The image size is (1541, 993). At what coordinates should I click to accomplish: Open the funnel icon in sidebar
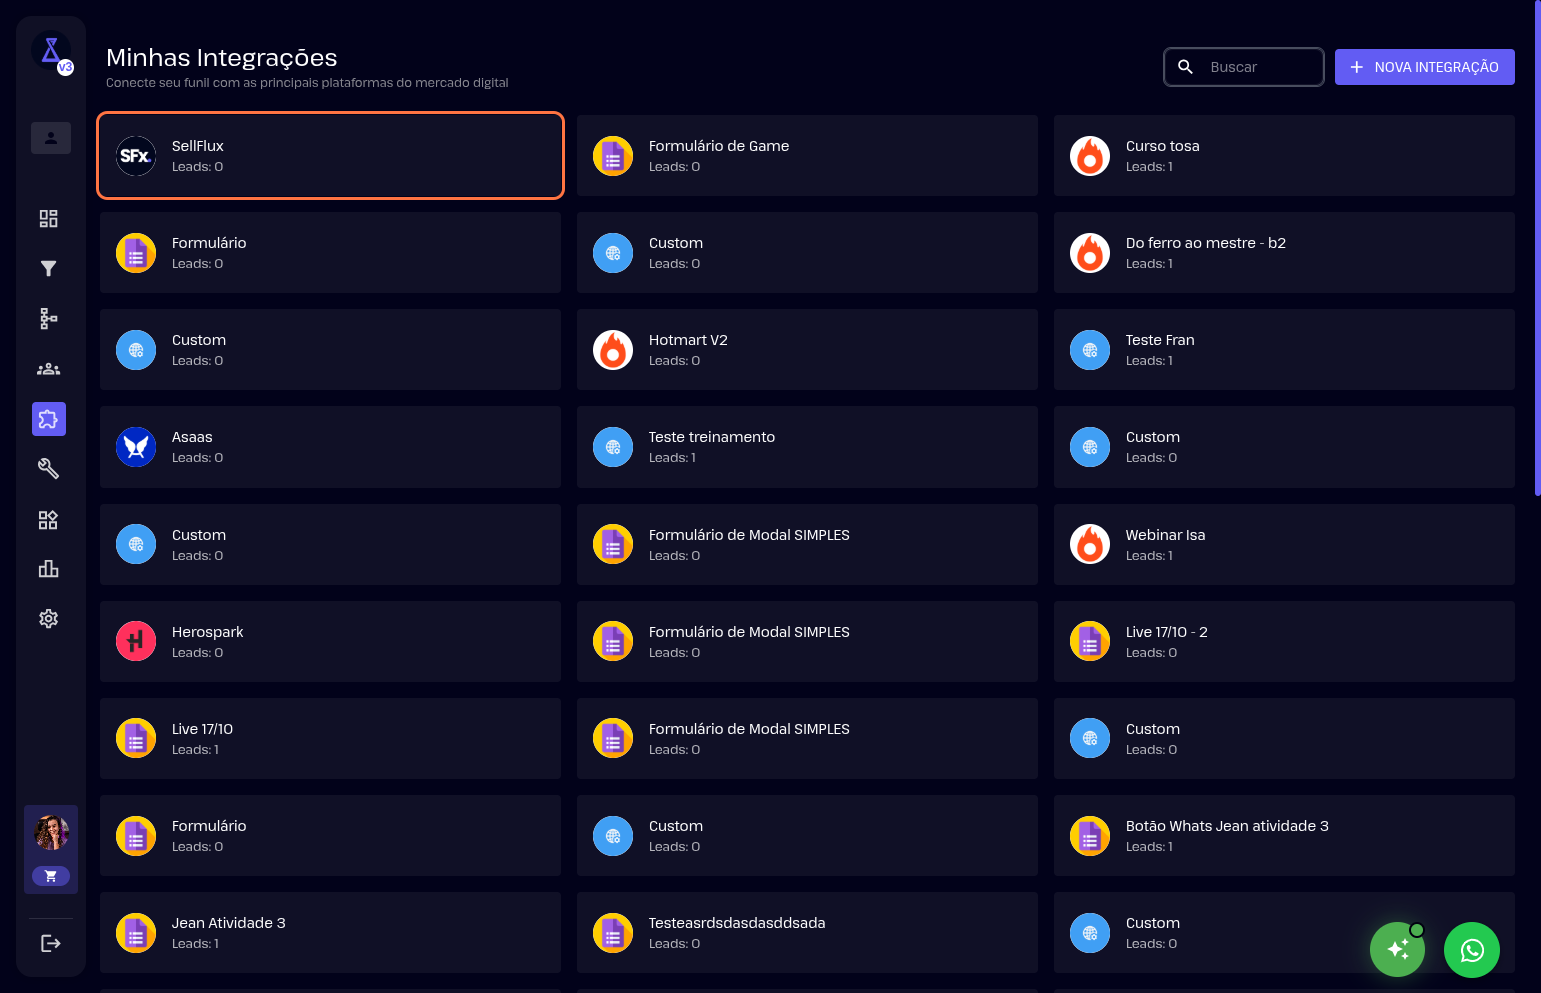(x=48, y=268)
